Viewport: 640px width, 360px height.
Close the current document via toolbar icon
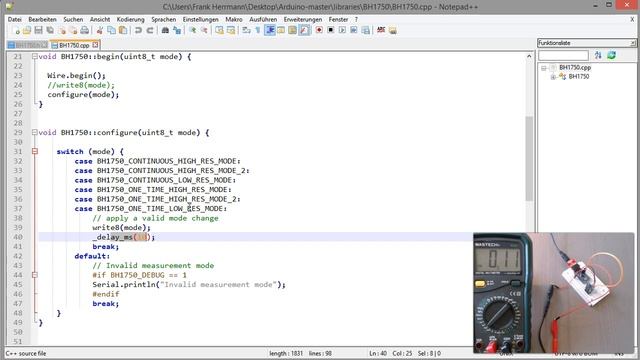[62, 30]
